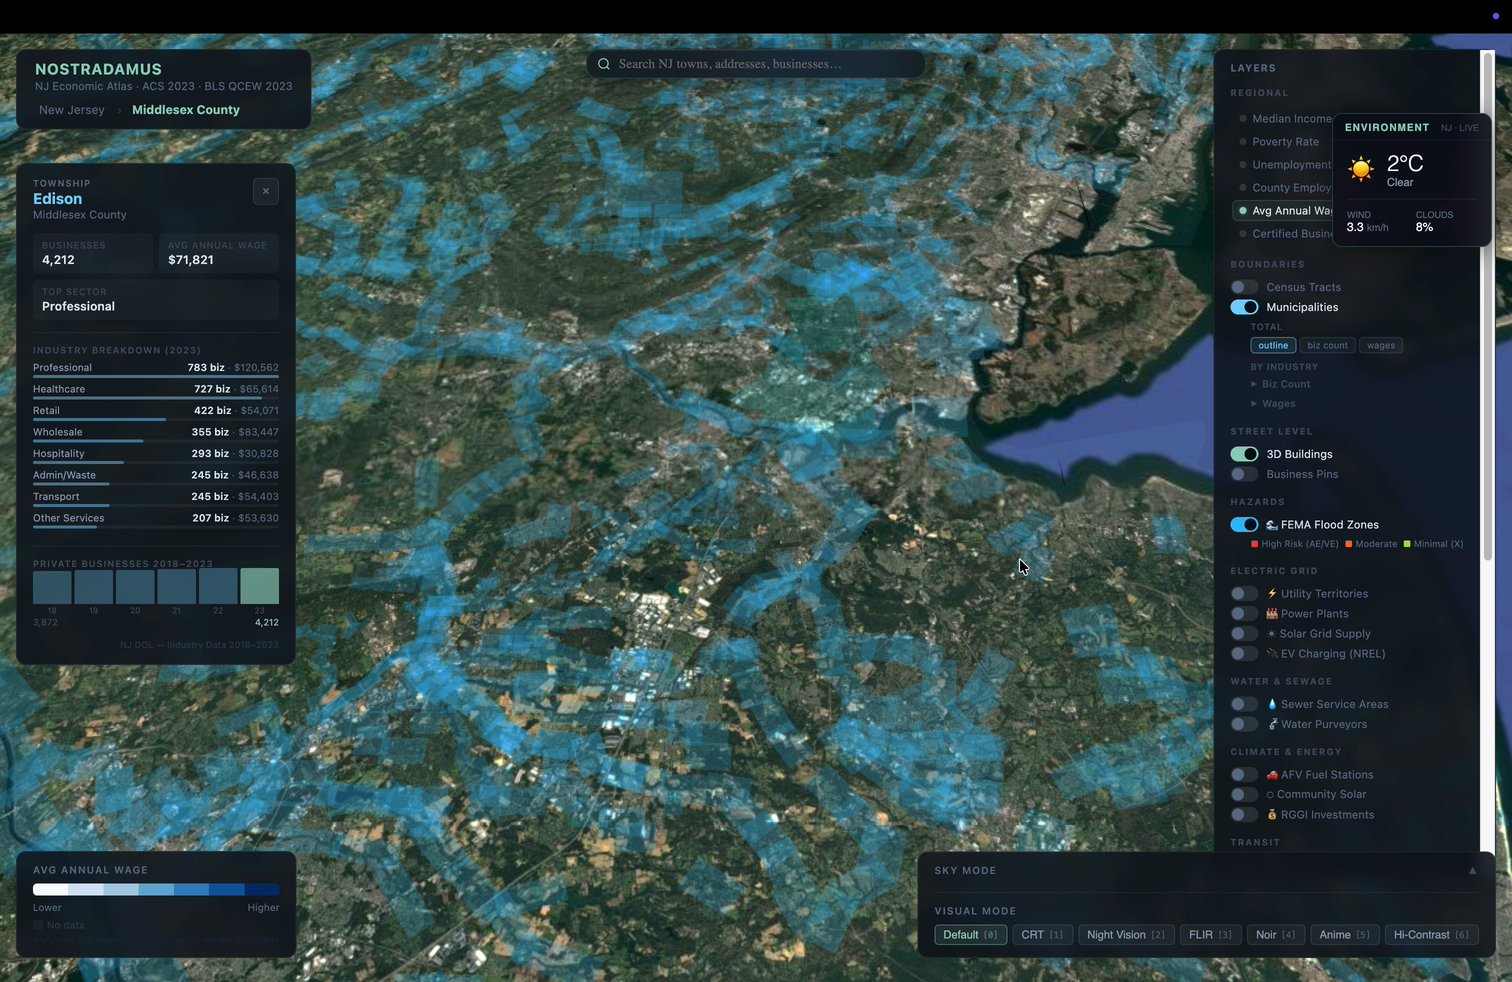Go to New Jersey in breadcrumb
The height and width of the screenshot is (982, 1512).
tap(72, 110)
